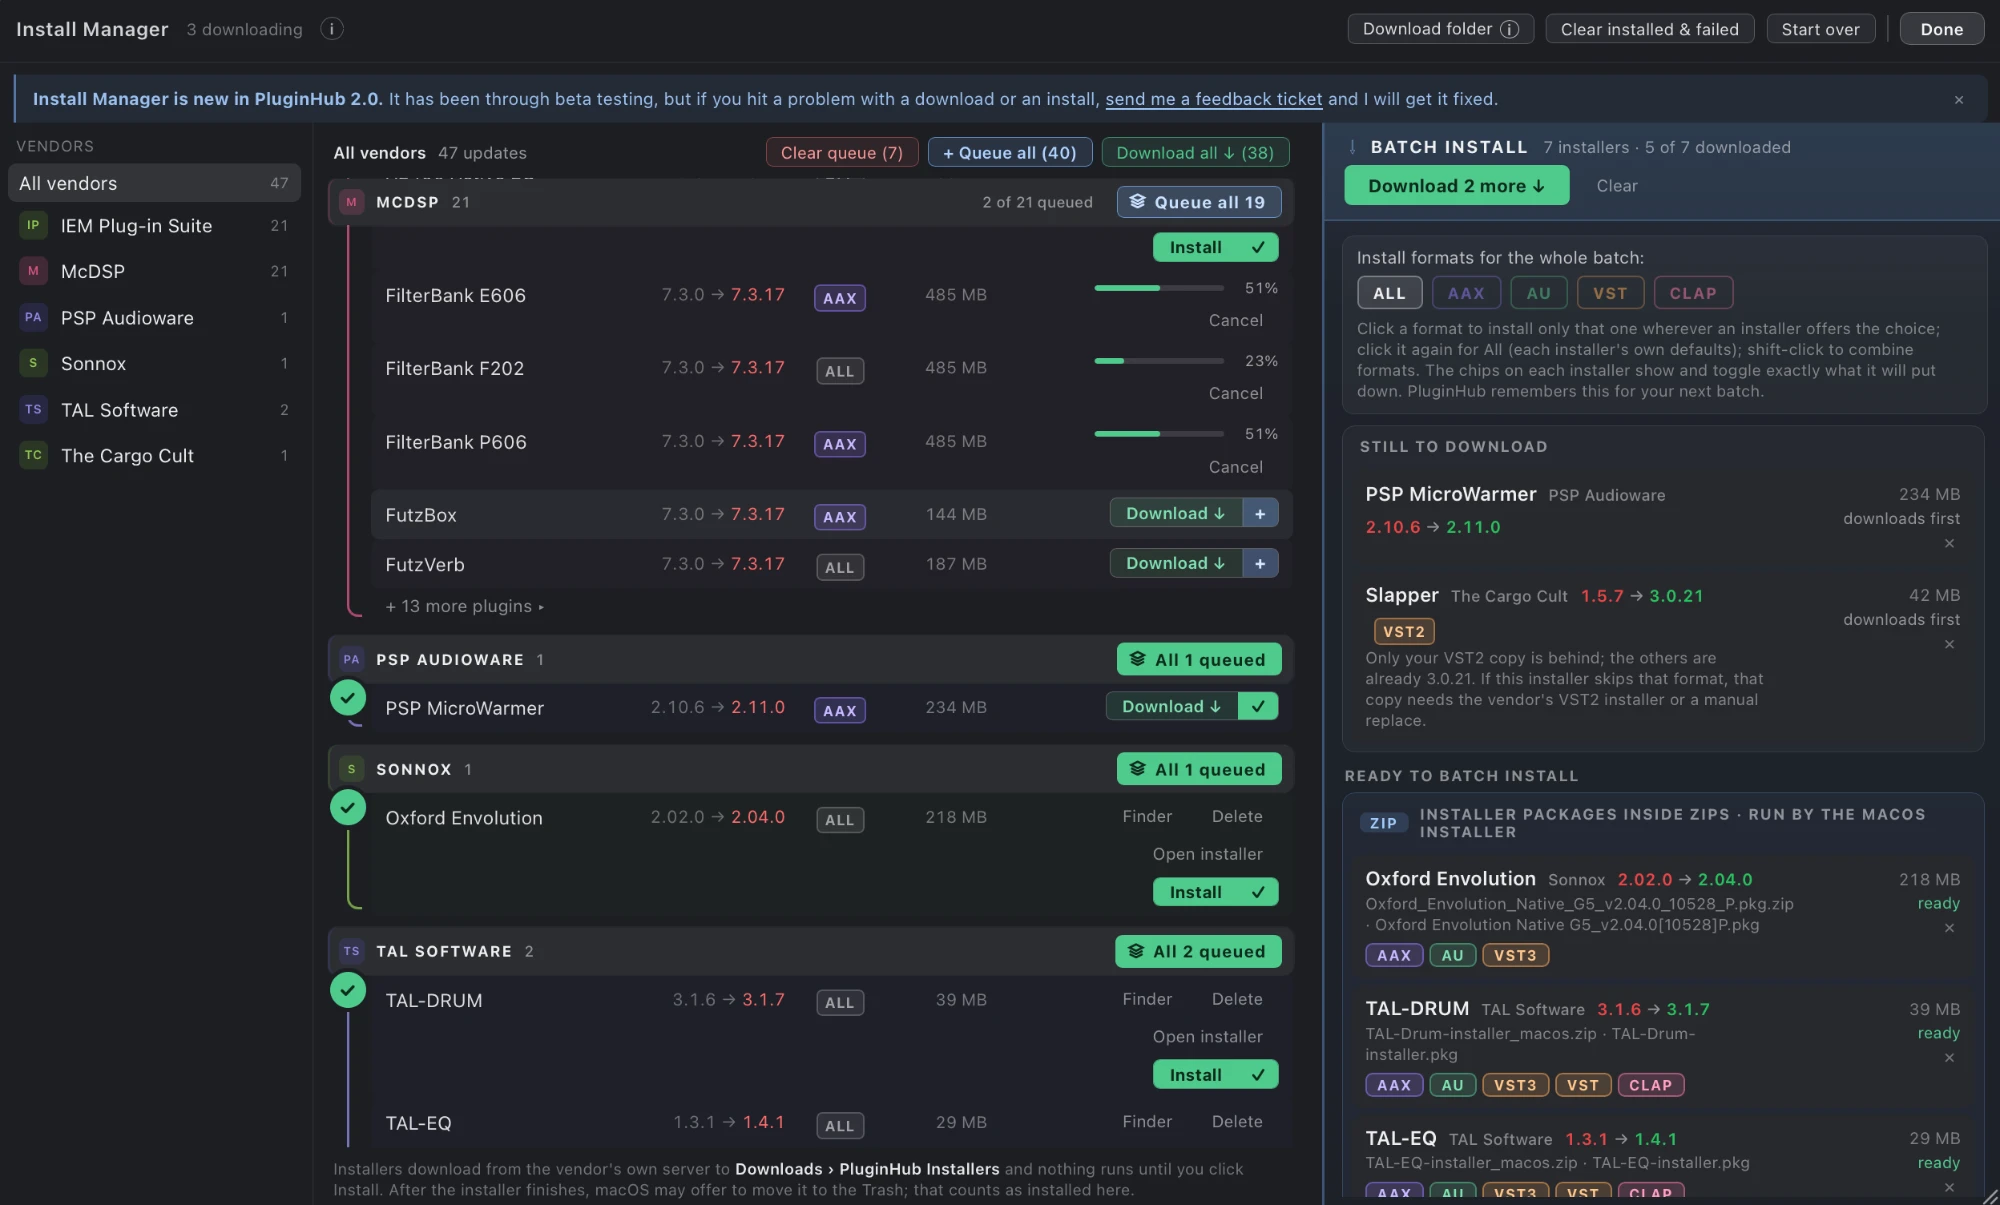Toggle the AAX format chip for whole batch
Viewport: 2000px width, 1205px height.
1466,293
